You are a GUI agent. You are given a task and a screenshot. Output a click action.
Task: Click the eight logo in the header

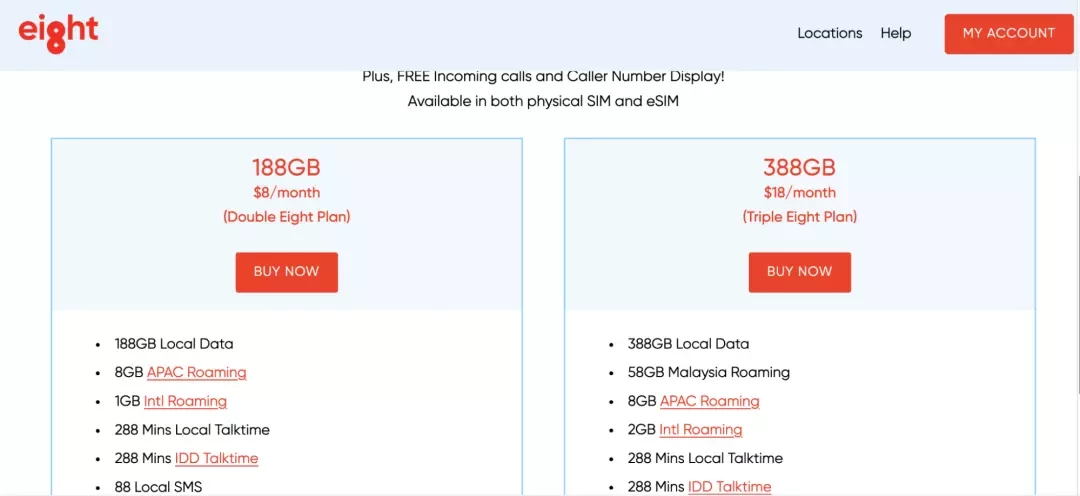(x=59, y=34)
